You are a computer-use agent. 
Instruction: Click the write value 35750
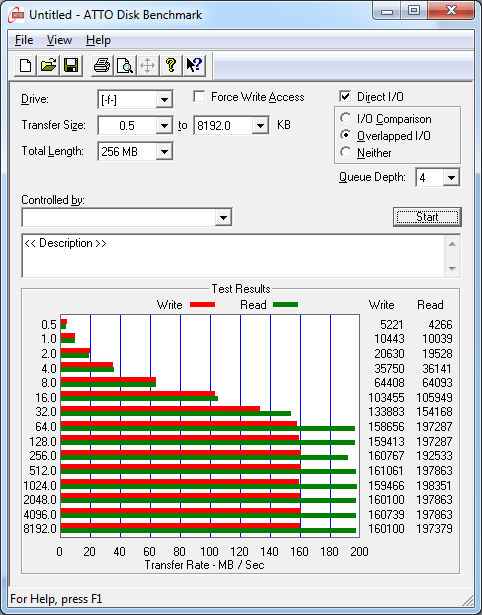pos(389,369)
